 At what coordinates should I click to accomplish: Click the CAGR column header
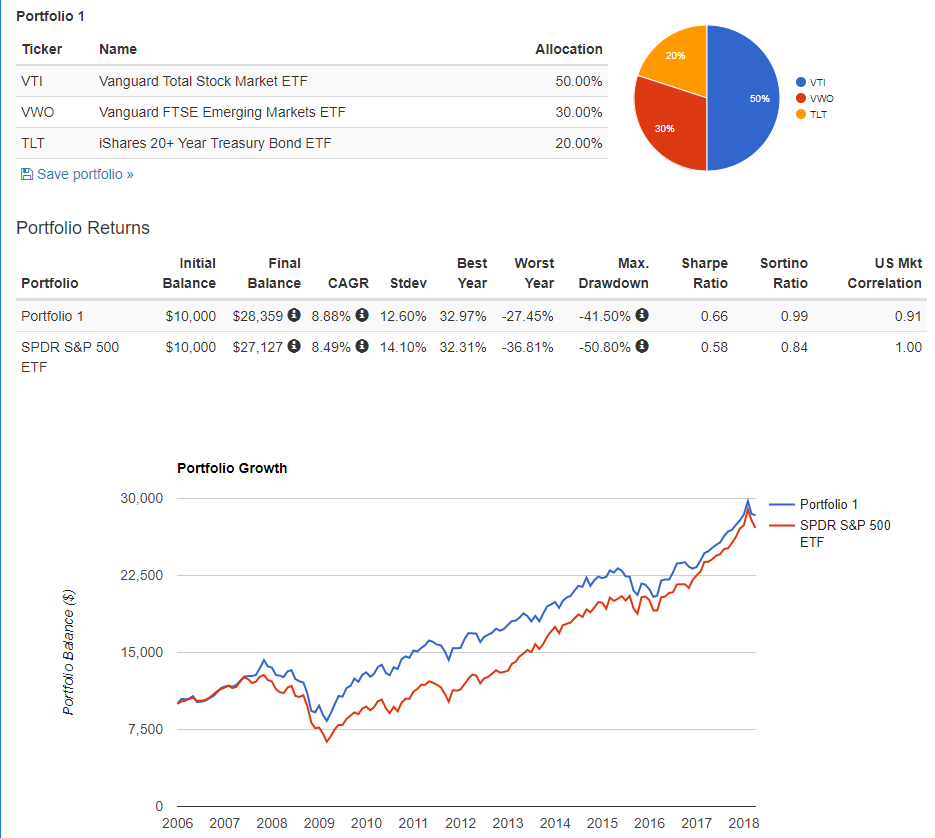(348, 283)
